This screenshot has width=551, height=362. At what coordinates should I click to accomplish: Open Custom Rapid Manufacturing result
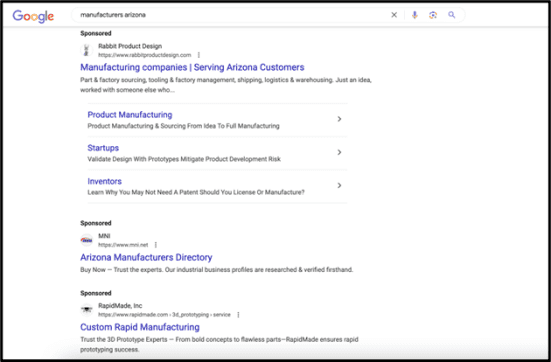140,327
